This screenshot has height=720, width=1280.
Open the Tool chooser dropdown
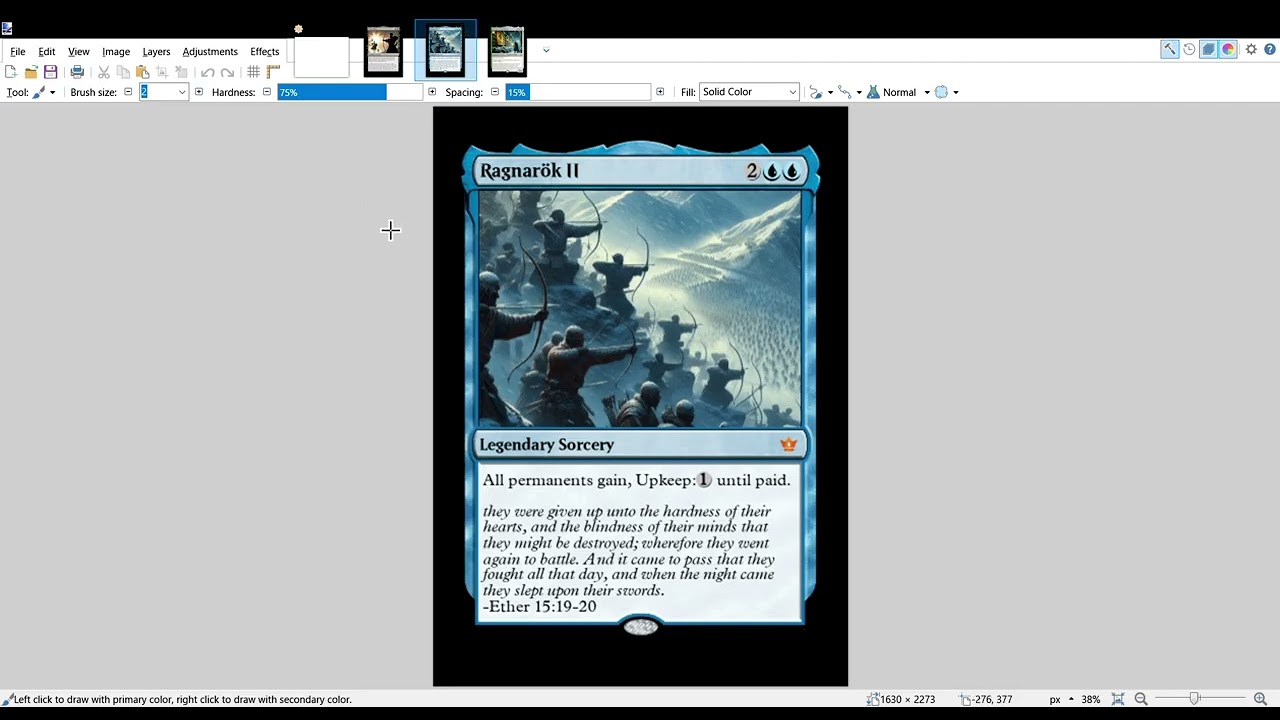[44, 92]
